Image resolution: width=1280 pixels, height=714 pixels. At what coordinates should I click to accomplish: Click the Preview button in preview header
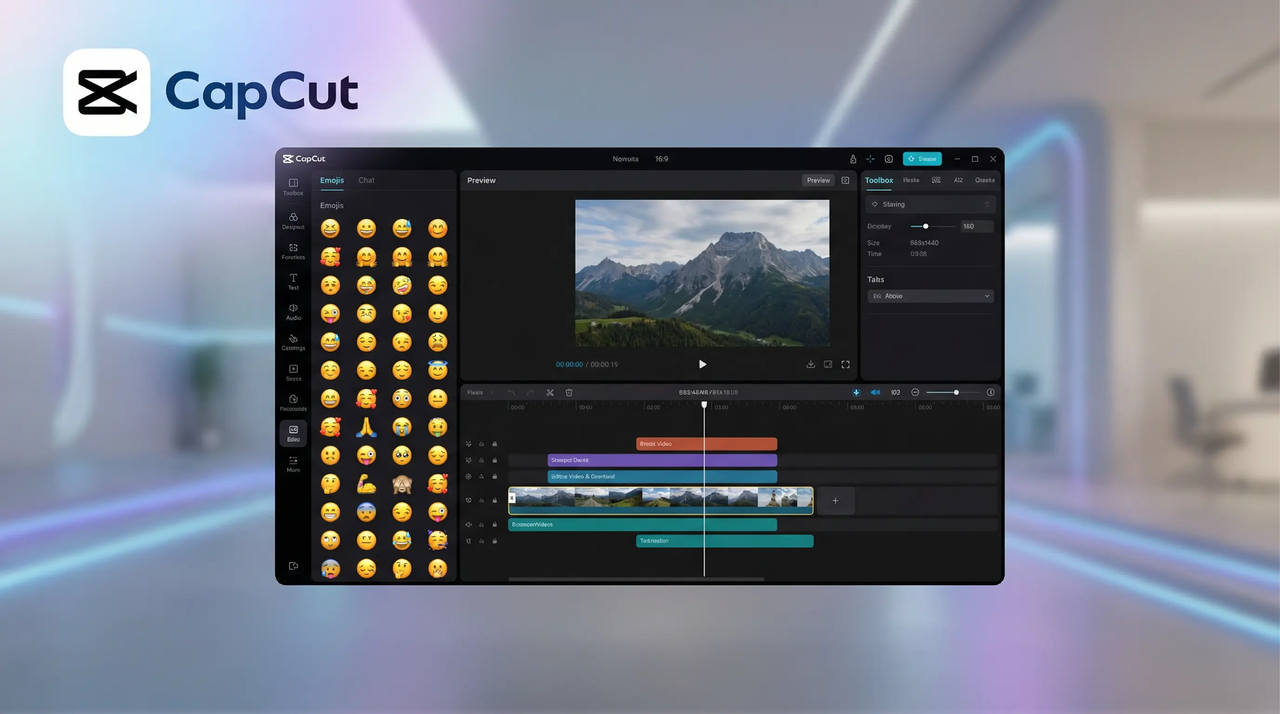coord(818,181)
